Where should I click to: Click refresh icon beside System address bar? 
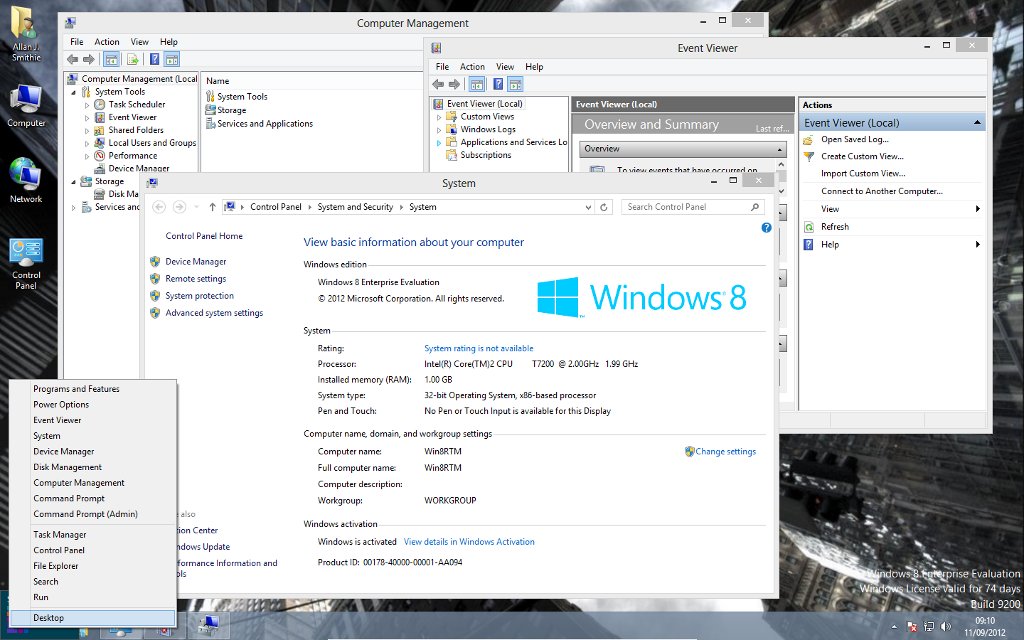(604, 207)
